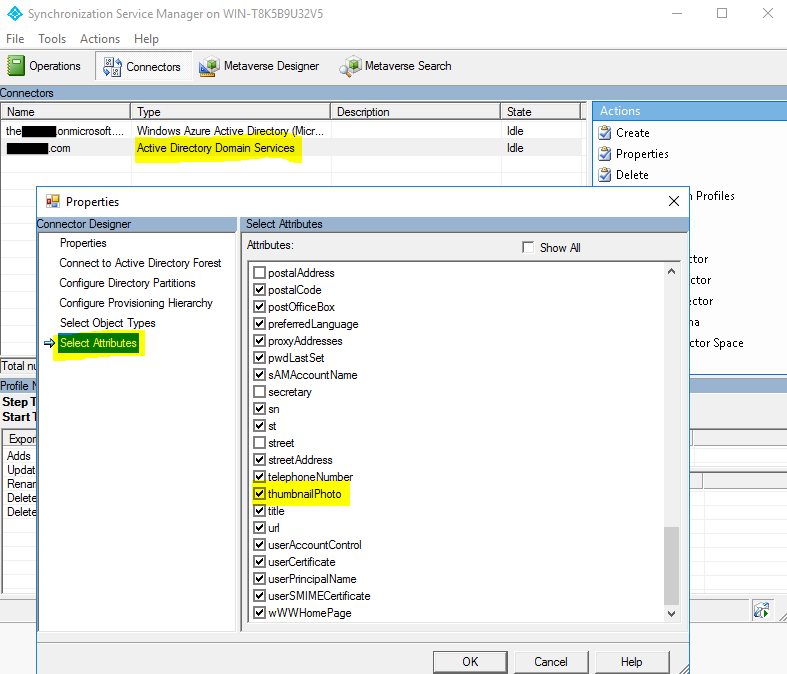Uncheck the postOfficeBox attribute
Image resolution: width=787 pixels, height=674 pixels.
259,307
